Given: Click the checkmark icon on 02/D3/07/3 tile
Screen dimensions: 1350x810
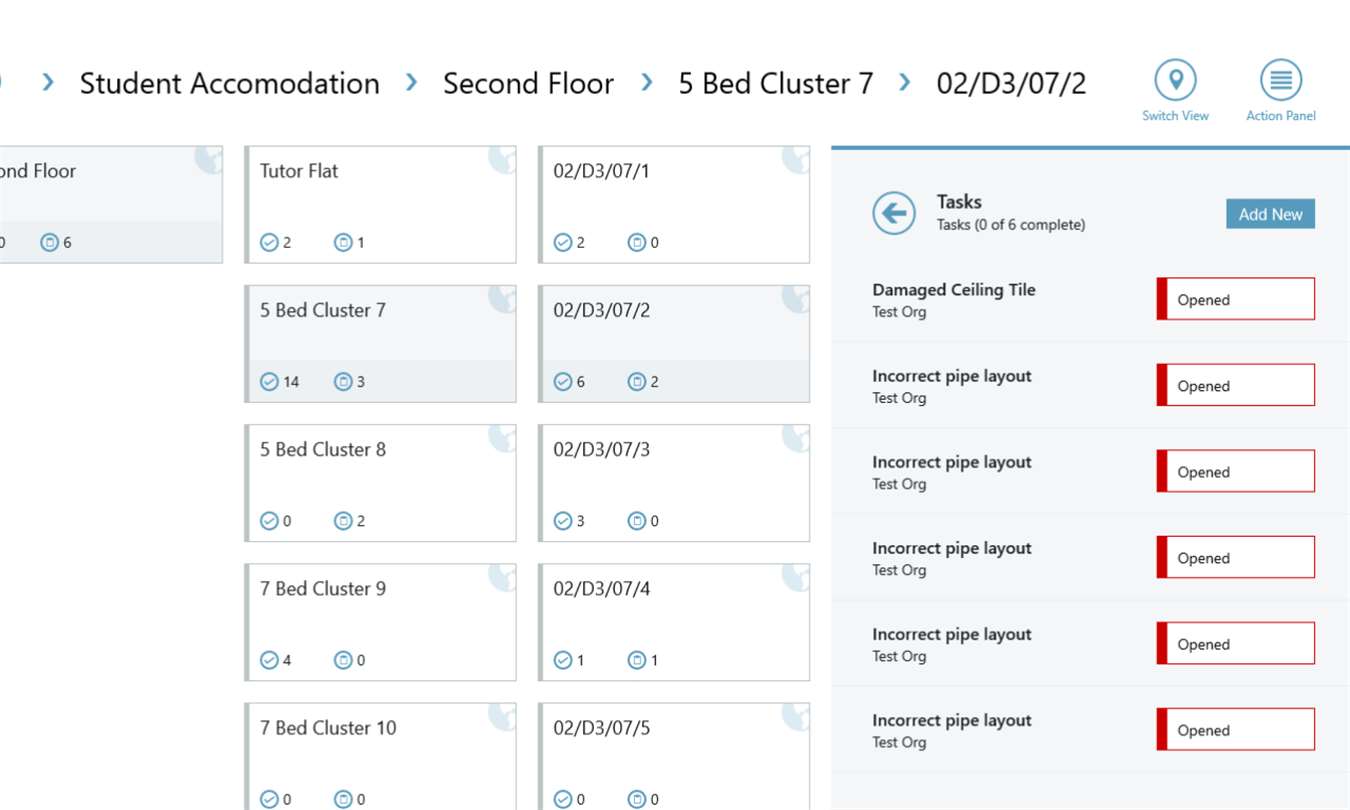Looking at the screenshot, I should [x=563, y=521].
